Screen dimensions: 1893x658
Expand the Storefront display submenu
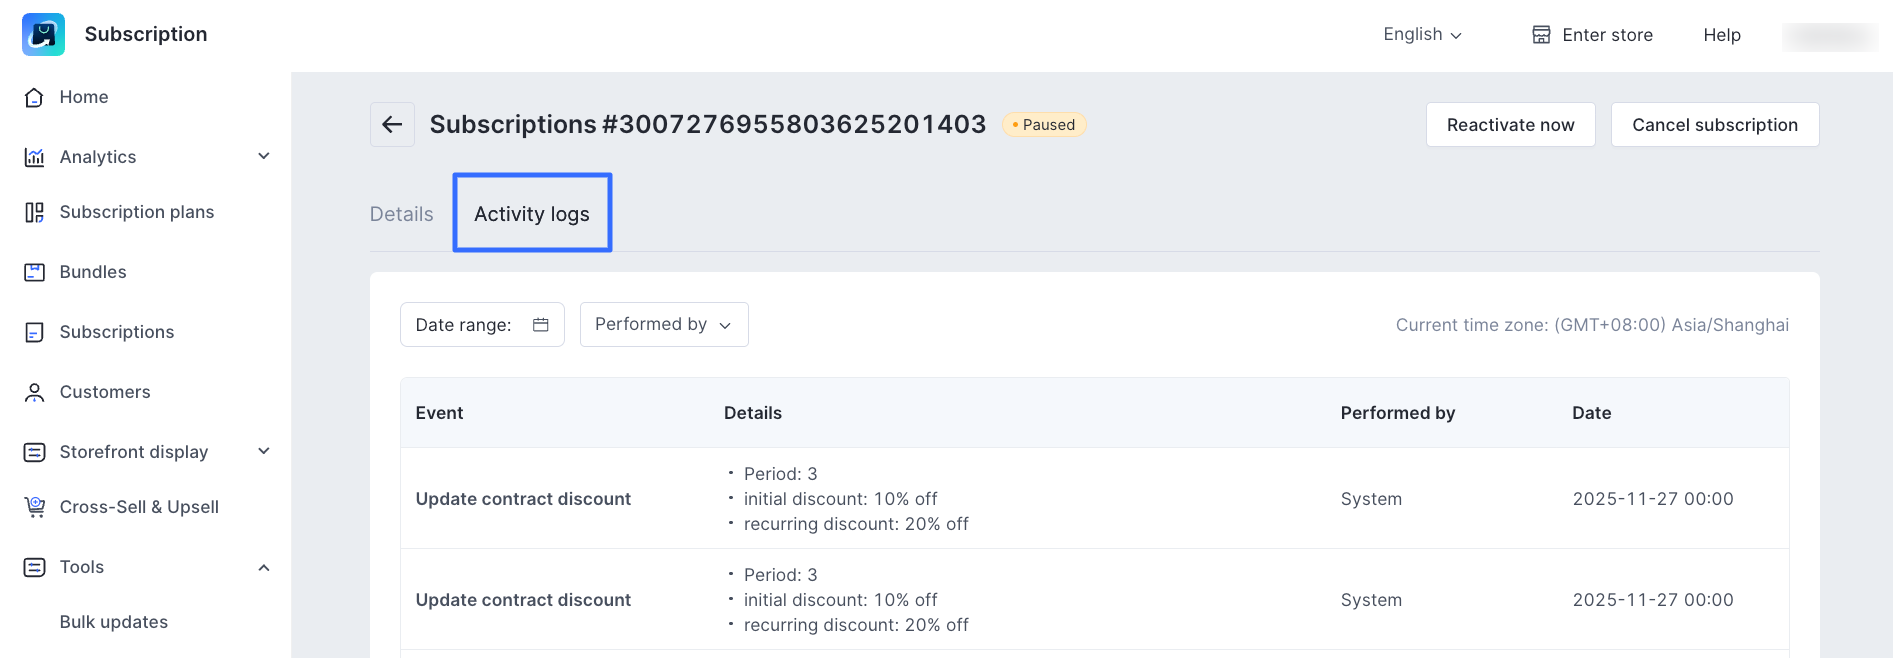click(x=264, y=451)
